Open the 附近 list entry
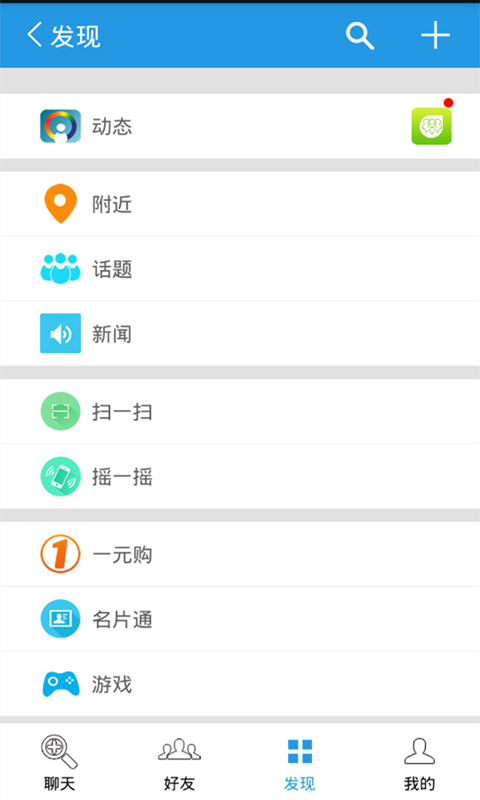Screen dimensions: 480x800 [x=240, y=204]
